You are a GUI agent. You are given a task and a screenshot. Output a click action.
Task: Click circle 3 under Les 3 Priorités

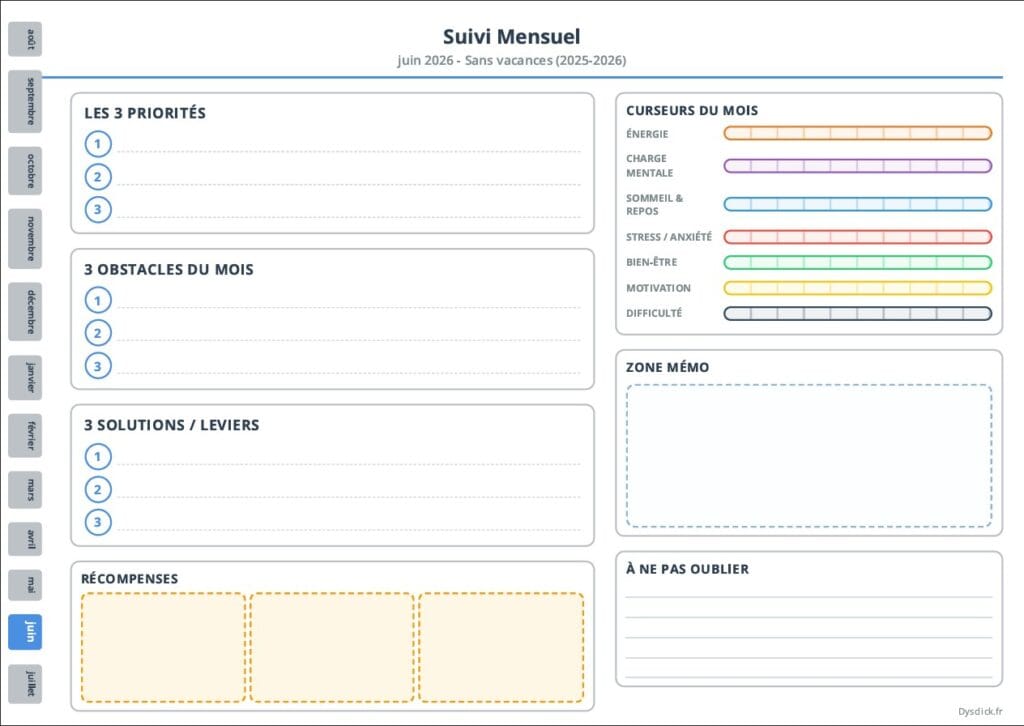coord(98,210)
